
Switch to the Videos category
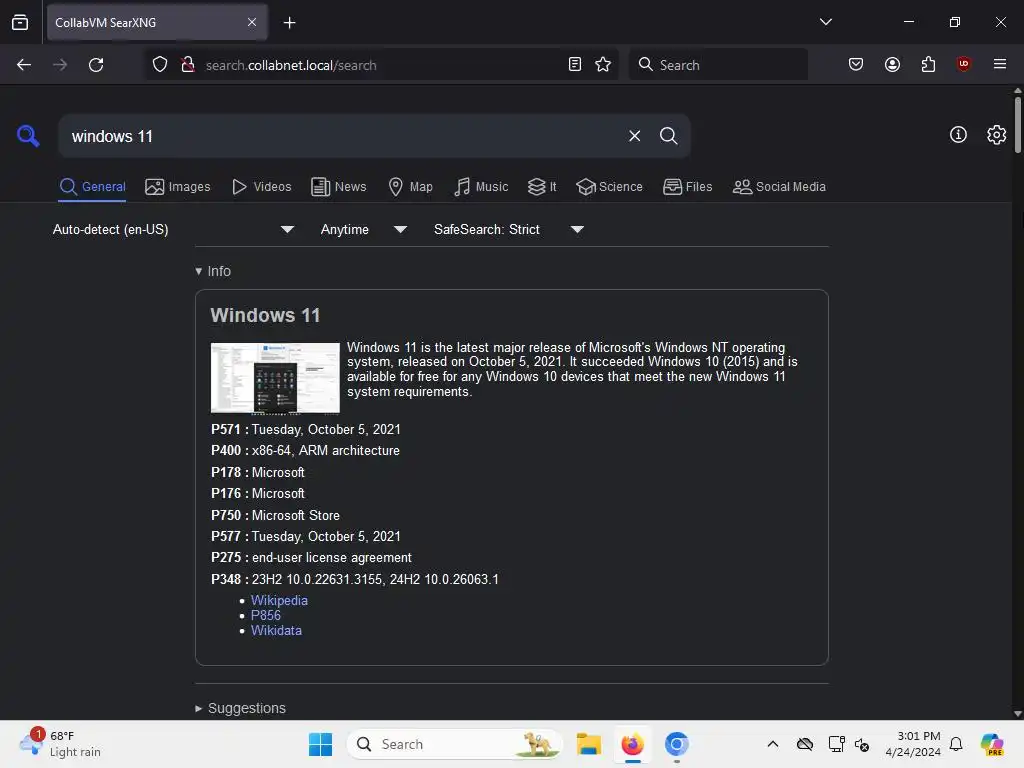pyautogui.click(x=262, y=187)
